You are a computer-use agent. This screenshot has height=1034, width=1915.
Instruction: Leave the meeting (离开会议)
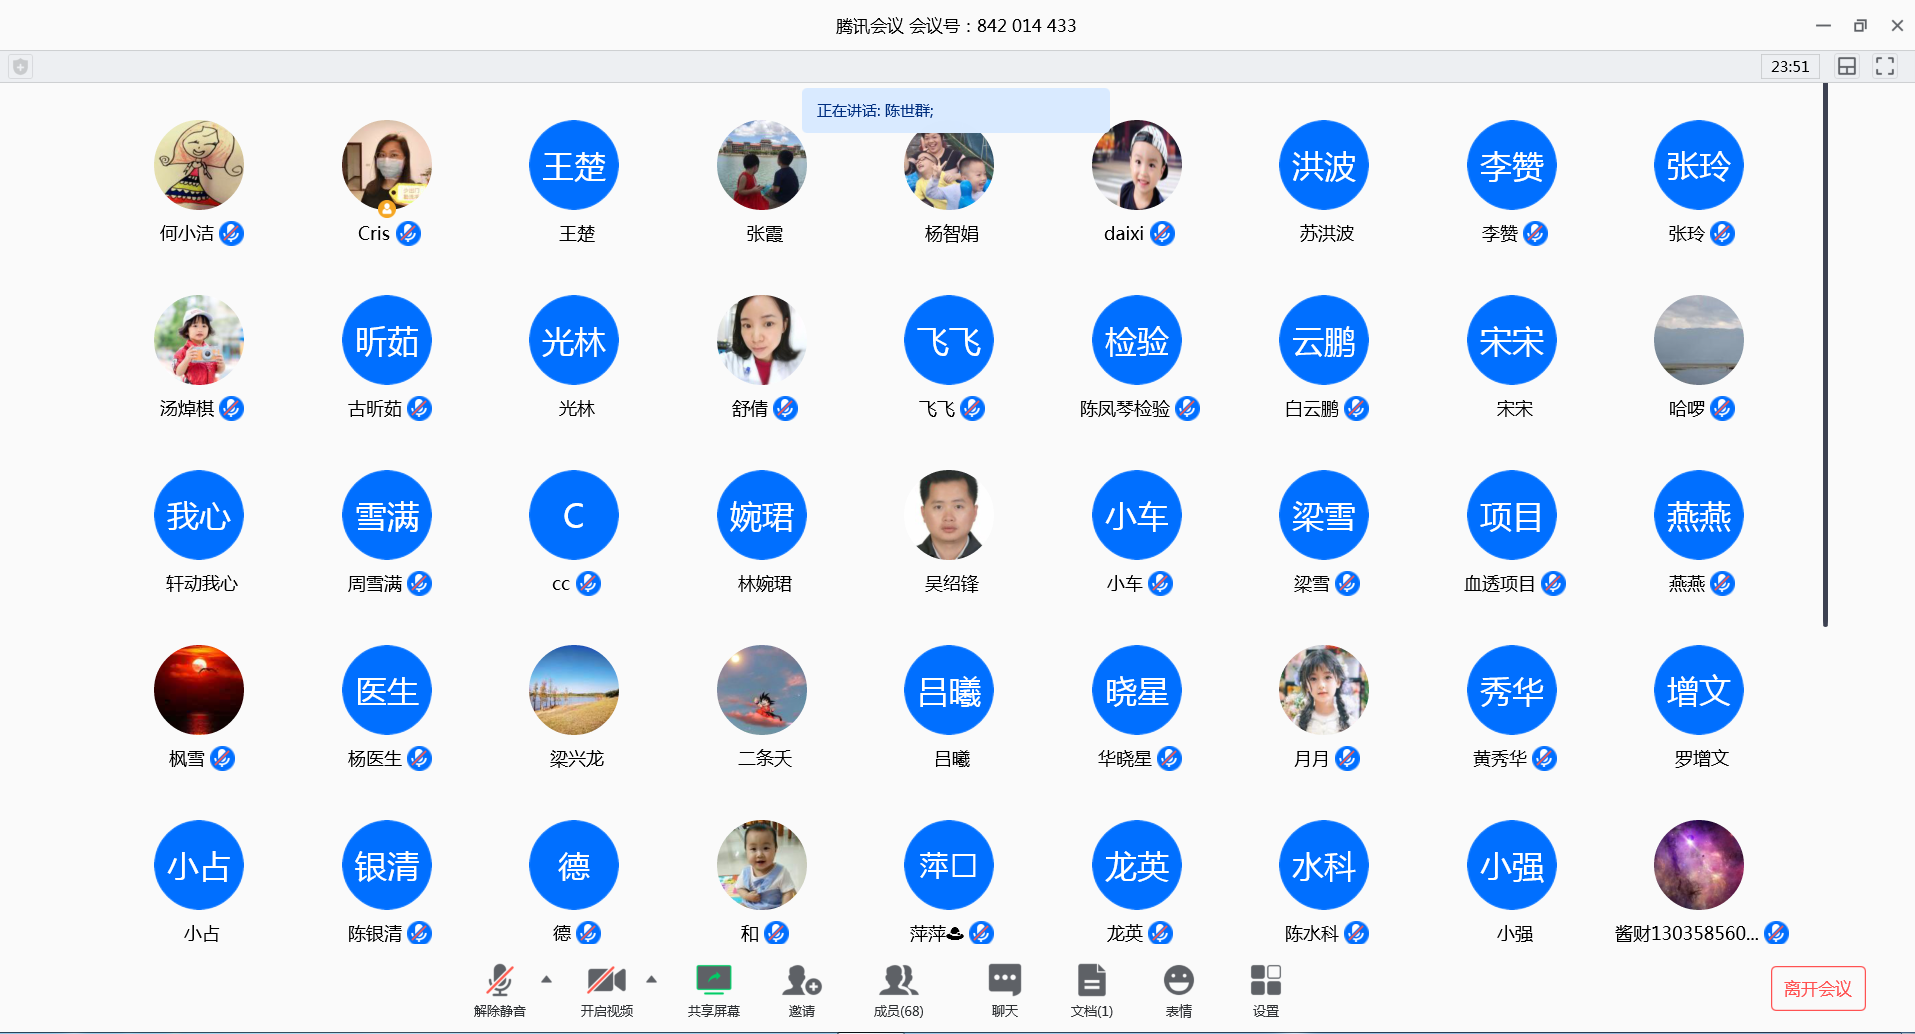point(1817,988)
